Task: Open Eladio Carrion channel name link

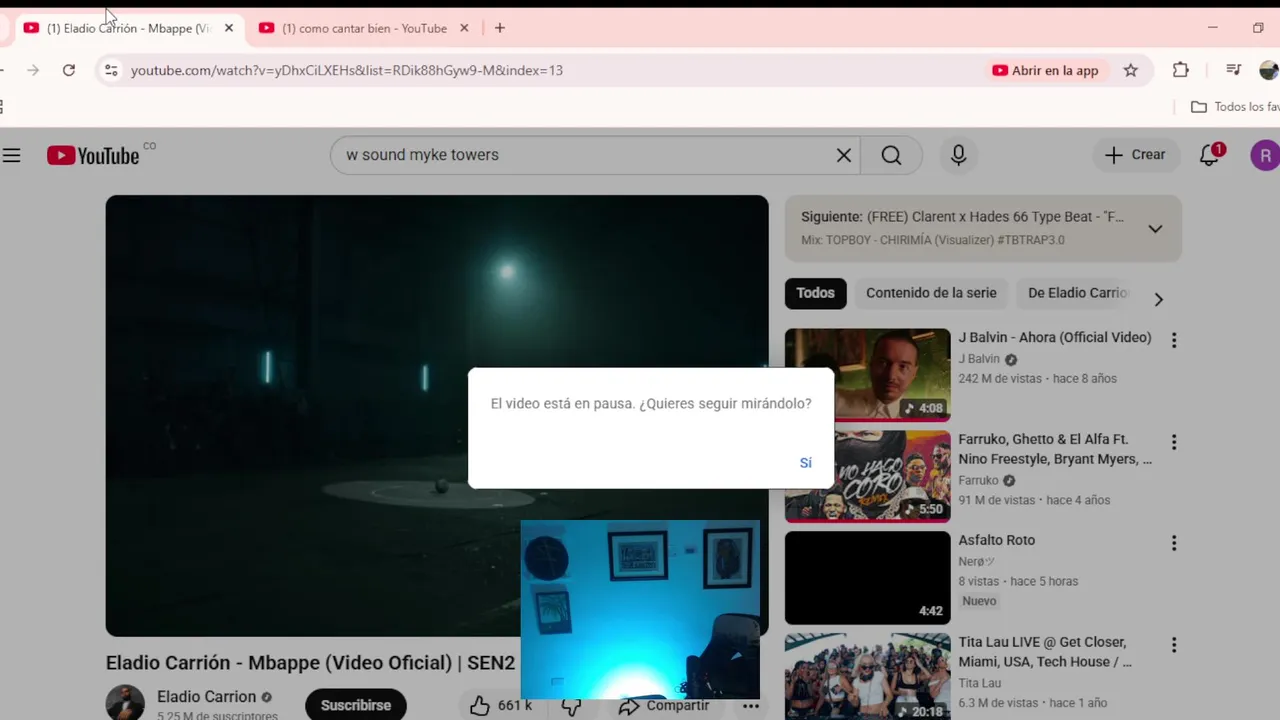Action: click(206, 697)
